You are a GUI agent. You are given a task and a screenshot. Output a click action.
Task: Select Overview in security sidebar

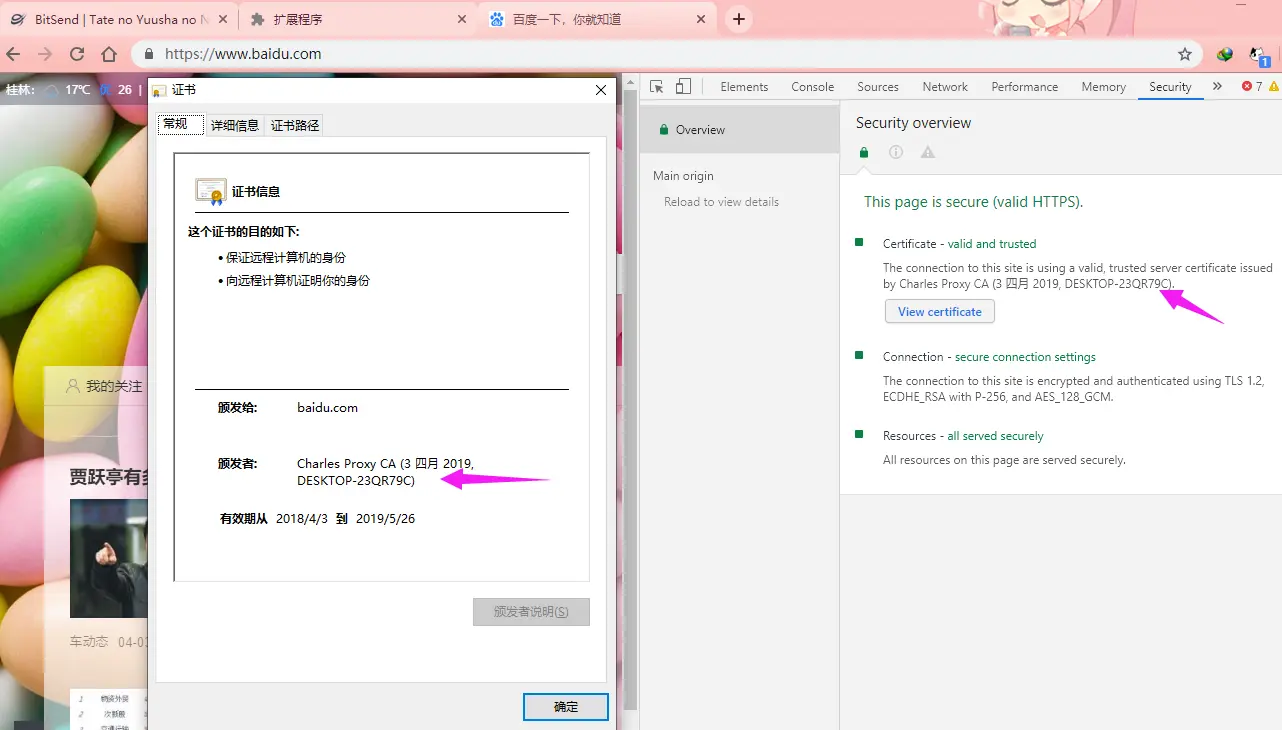pos(739,130)
